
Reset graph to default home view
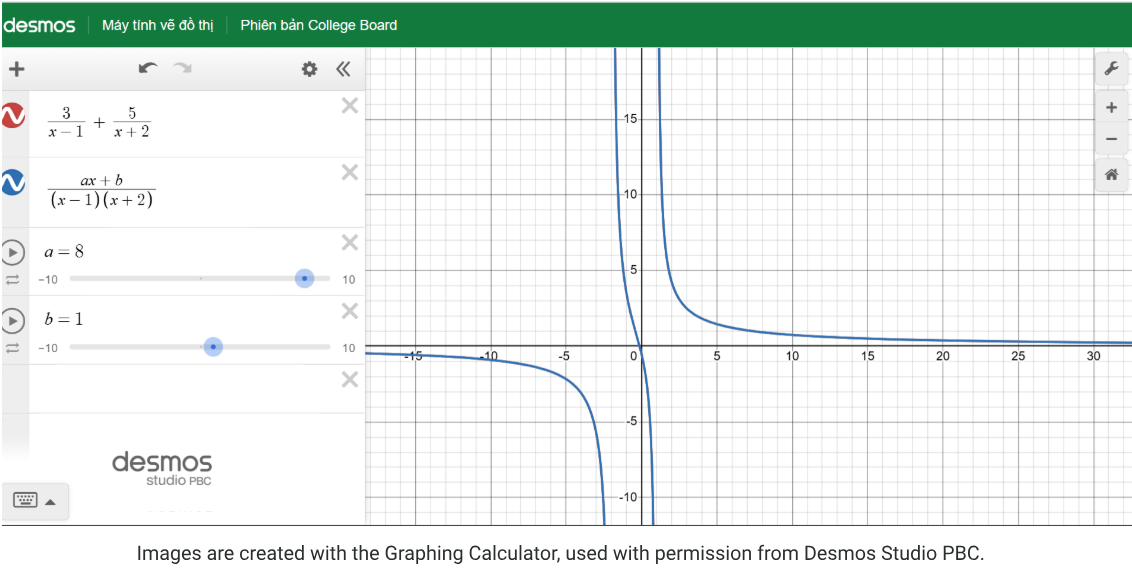tap(1111, 175)
